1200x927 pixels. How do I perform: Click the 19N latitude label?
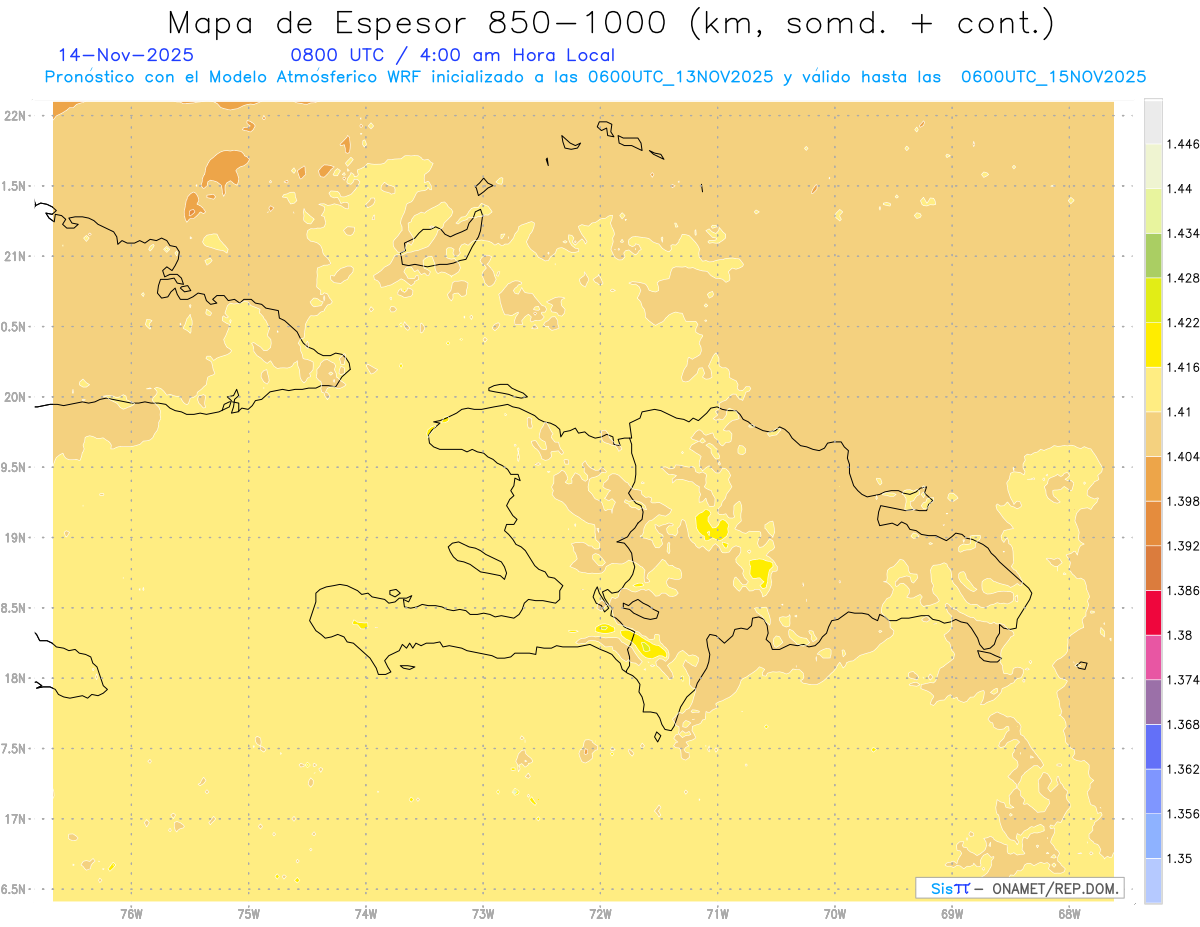(x=15, y=537)
